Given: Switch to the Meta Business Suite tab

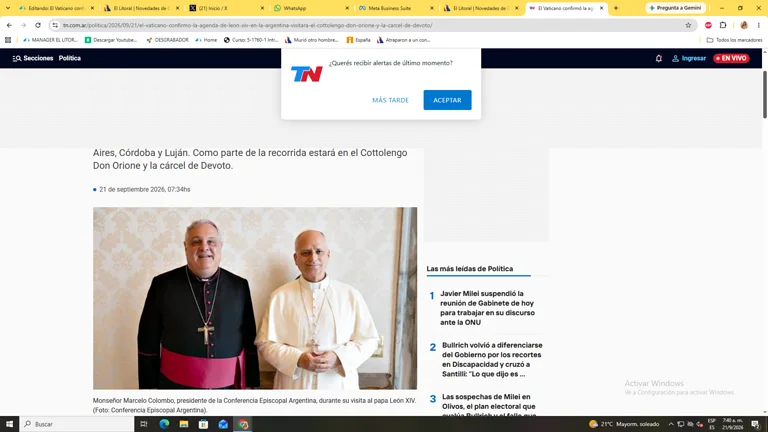Looking at the screenshot, I should (x=396, y=8).
